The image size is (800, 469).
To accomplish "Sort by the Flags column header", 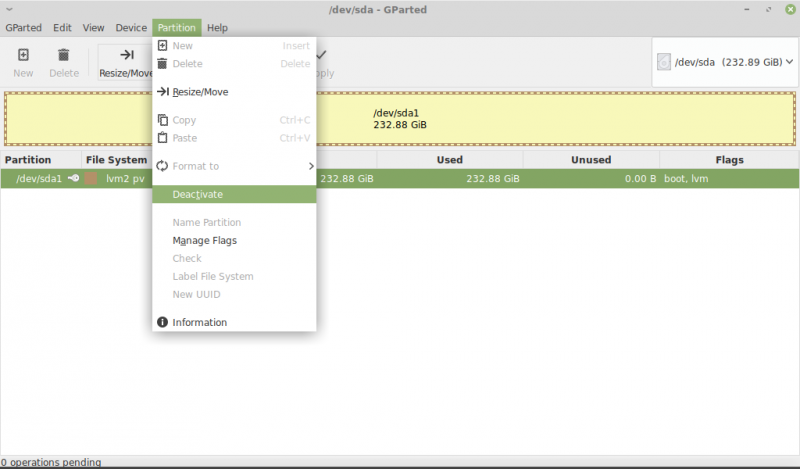I will (x=729, y=160).
